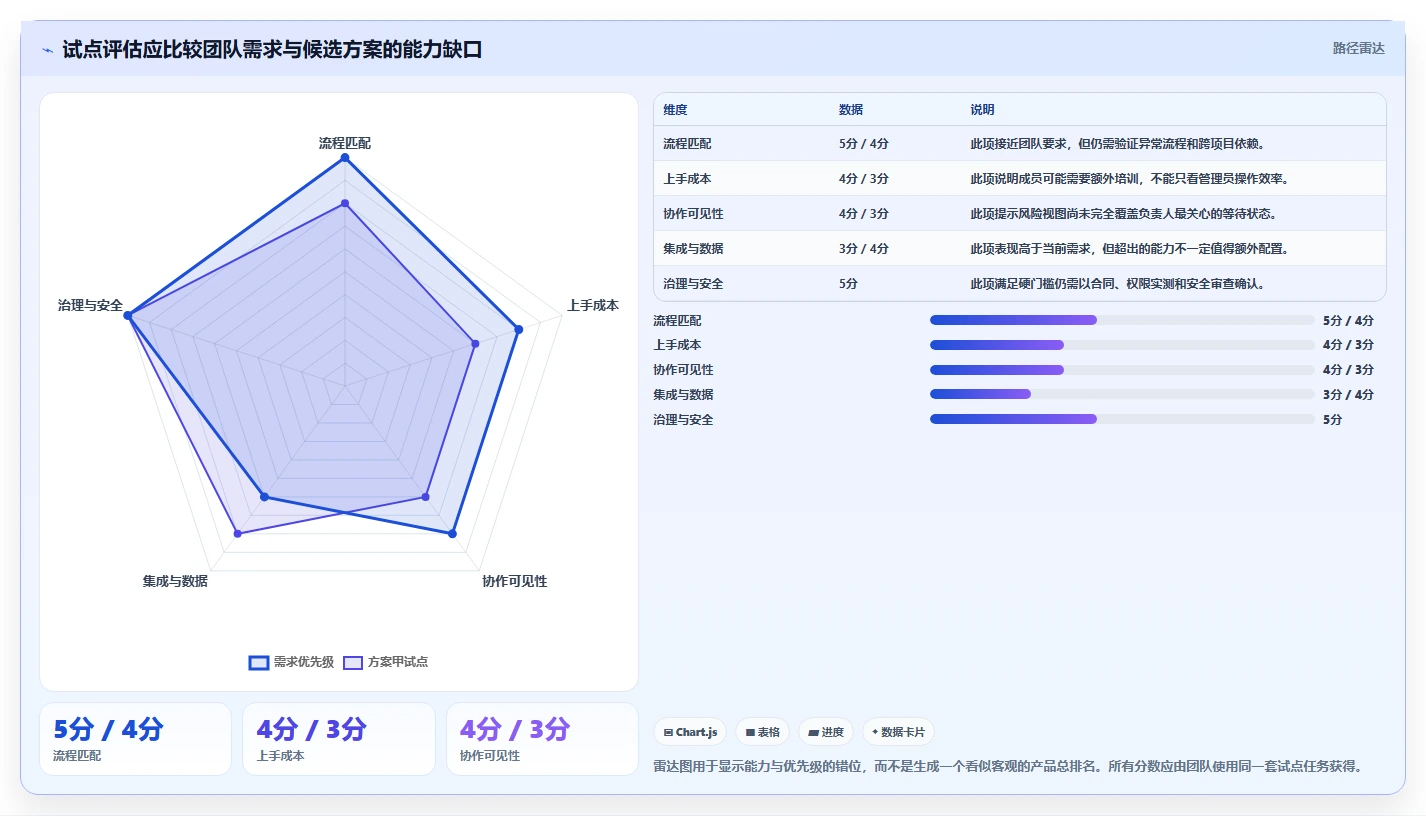Viewport: 1426px width, 816px height.
Task: Select the Chart.js tag
Action: point(690,732)
